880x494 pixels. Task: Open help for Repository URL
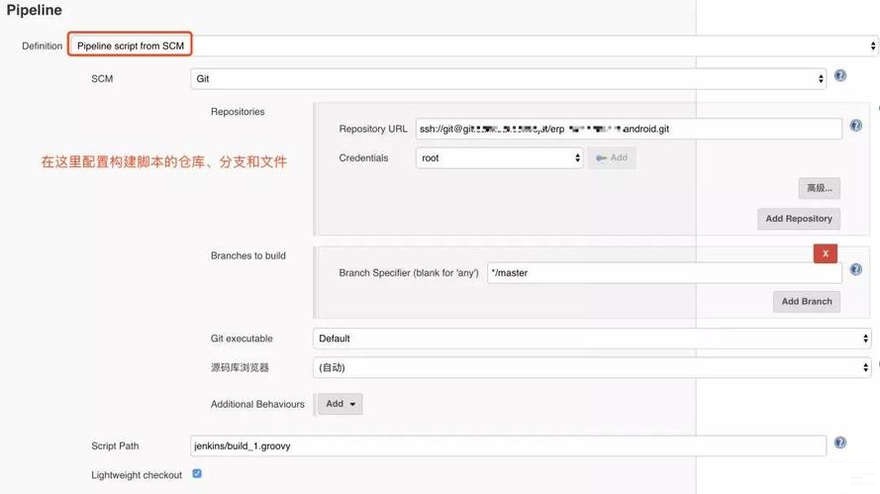pos(856,125)
